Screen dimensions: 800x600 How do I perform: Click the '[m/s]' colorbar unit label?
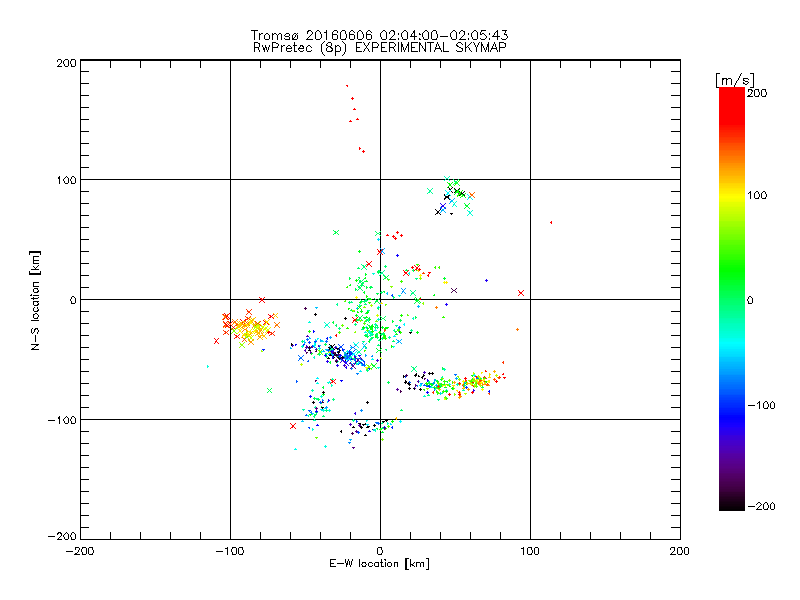735,80
